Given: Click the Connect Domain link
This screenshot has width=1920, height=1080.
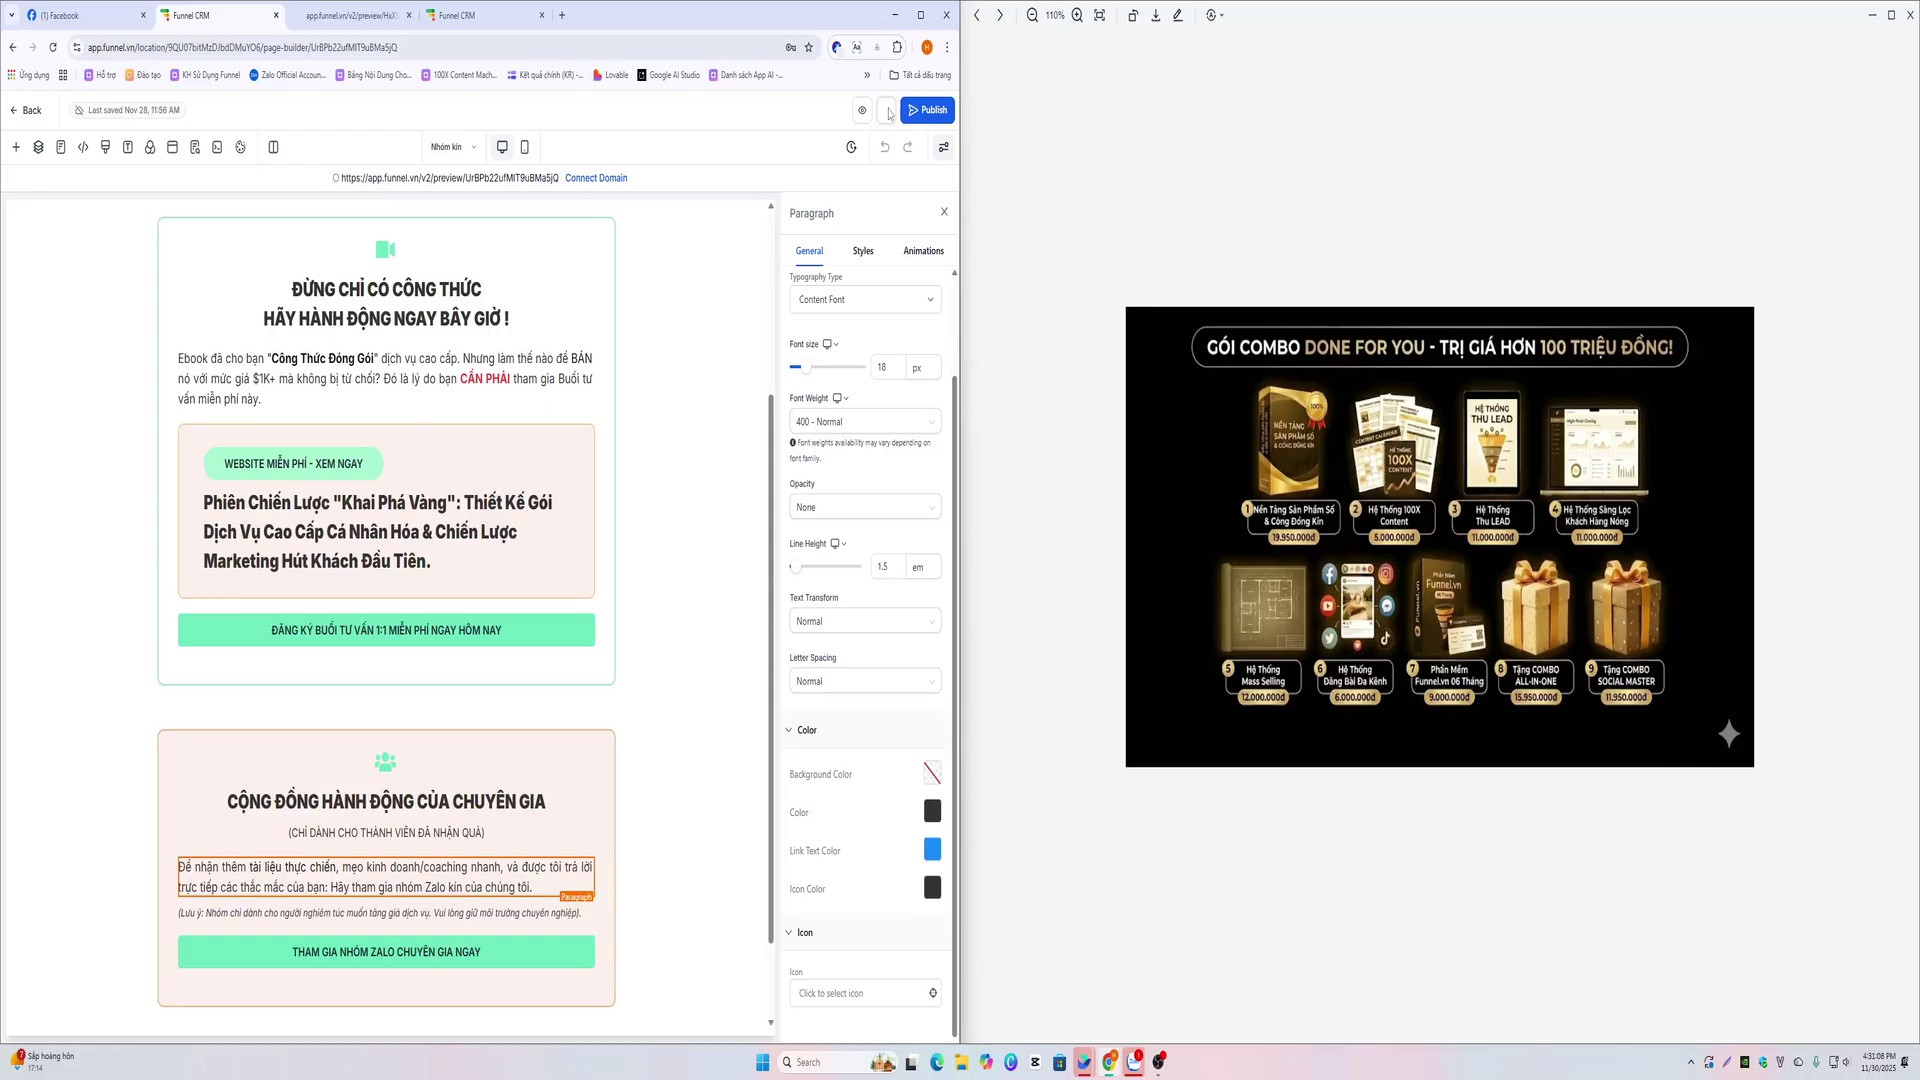Looking at the screenshot, I should pos(596,178).
